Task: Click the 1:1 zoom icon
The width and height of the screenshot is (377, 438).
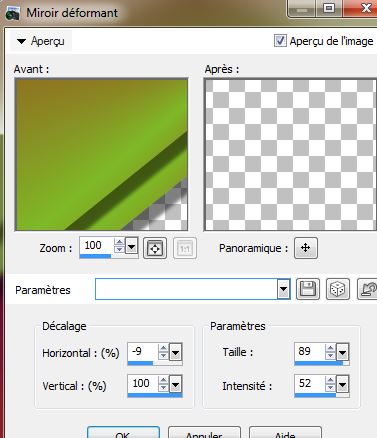Action: tap(185, 248)
